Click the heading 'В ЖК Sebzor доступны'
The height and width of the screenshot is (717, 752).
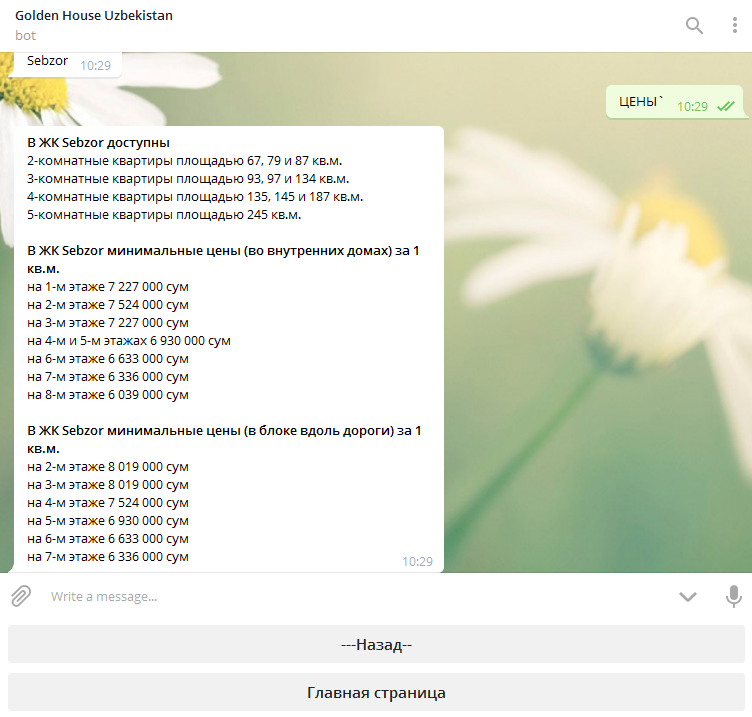[x=98, y=142]
